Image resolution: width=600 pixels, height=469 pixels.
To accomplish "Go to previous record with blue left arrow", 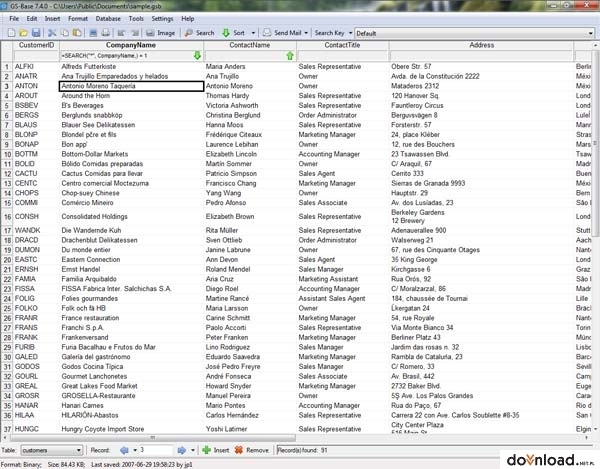I will click(x=124, y=450).
